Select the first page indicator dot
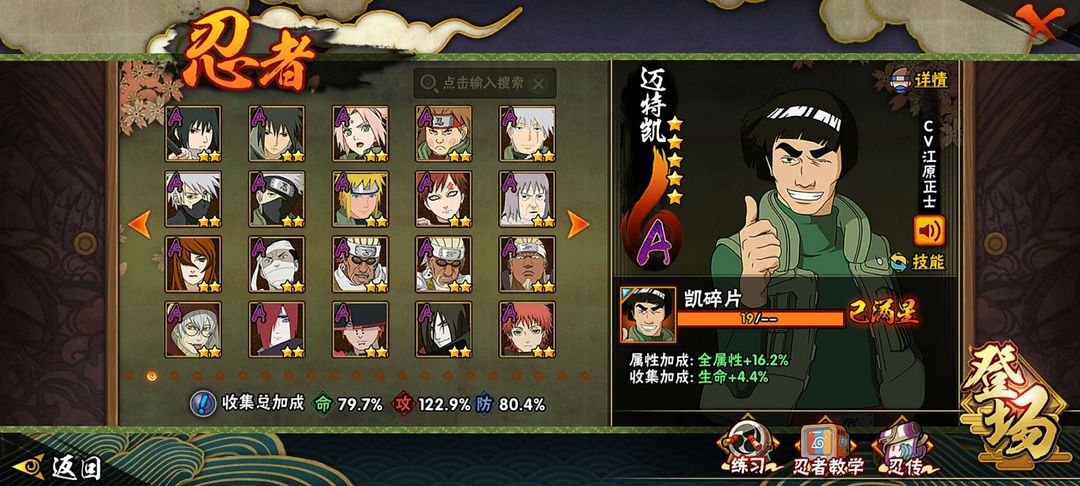The image size is (1080, 486). click(x=129, y=376)
